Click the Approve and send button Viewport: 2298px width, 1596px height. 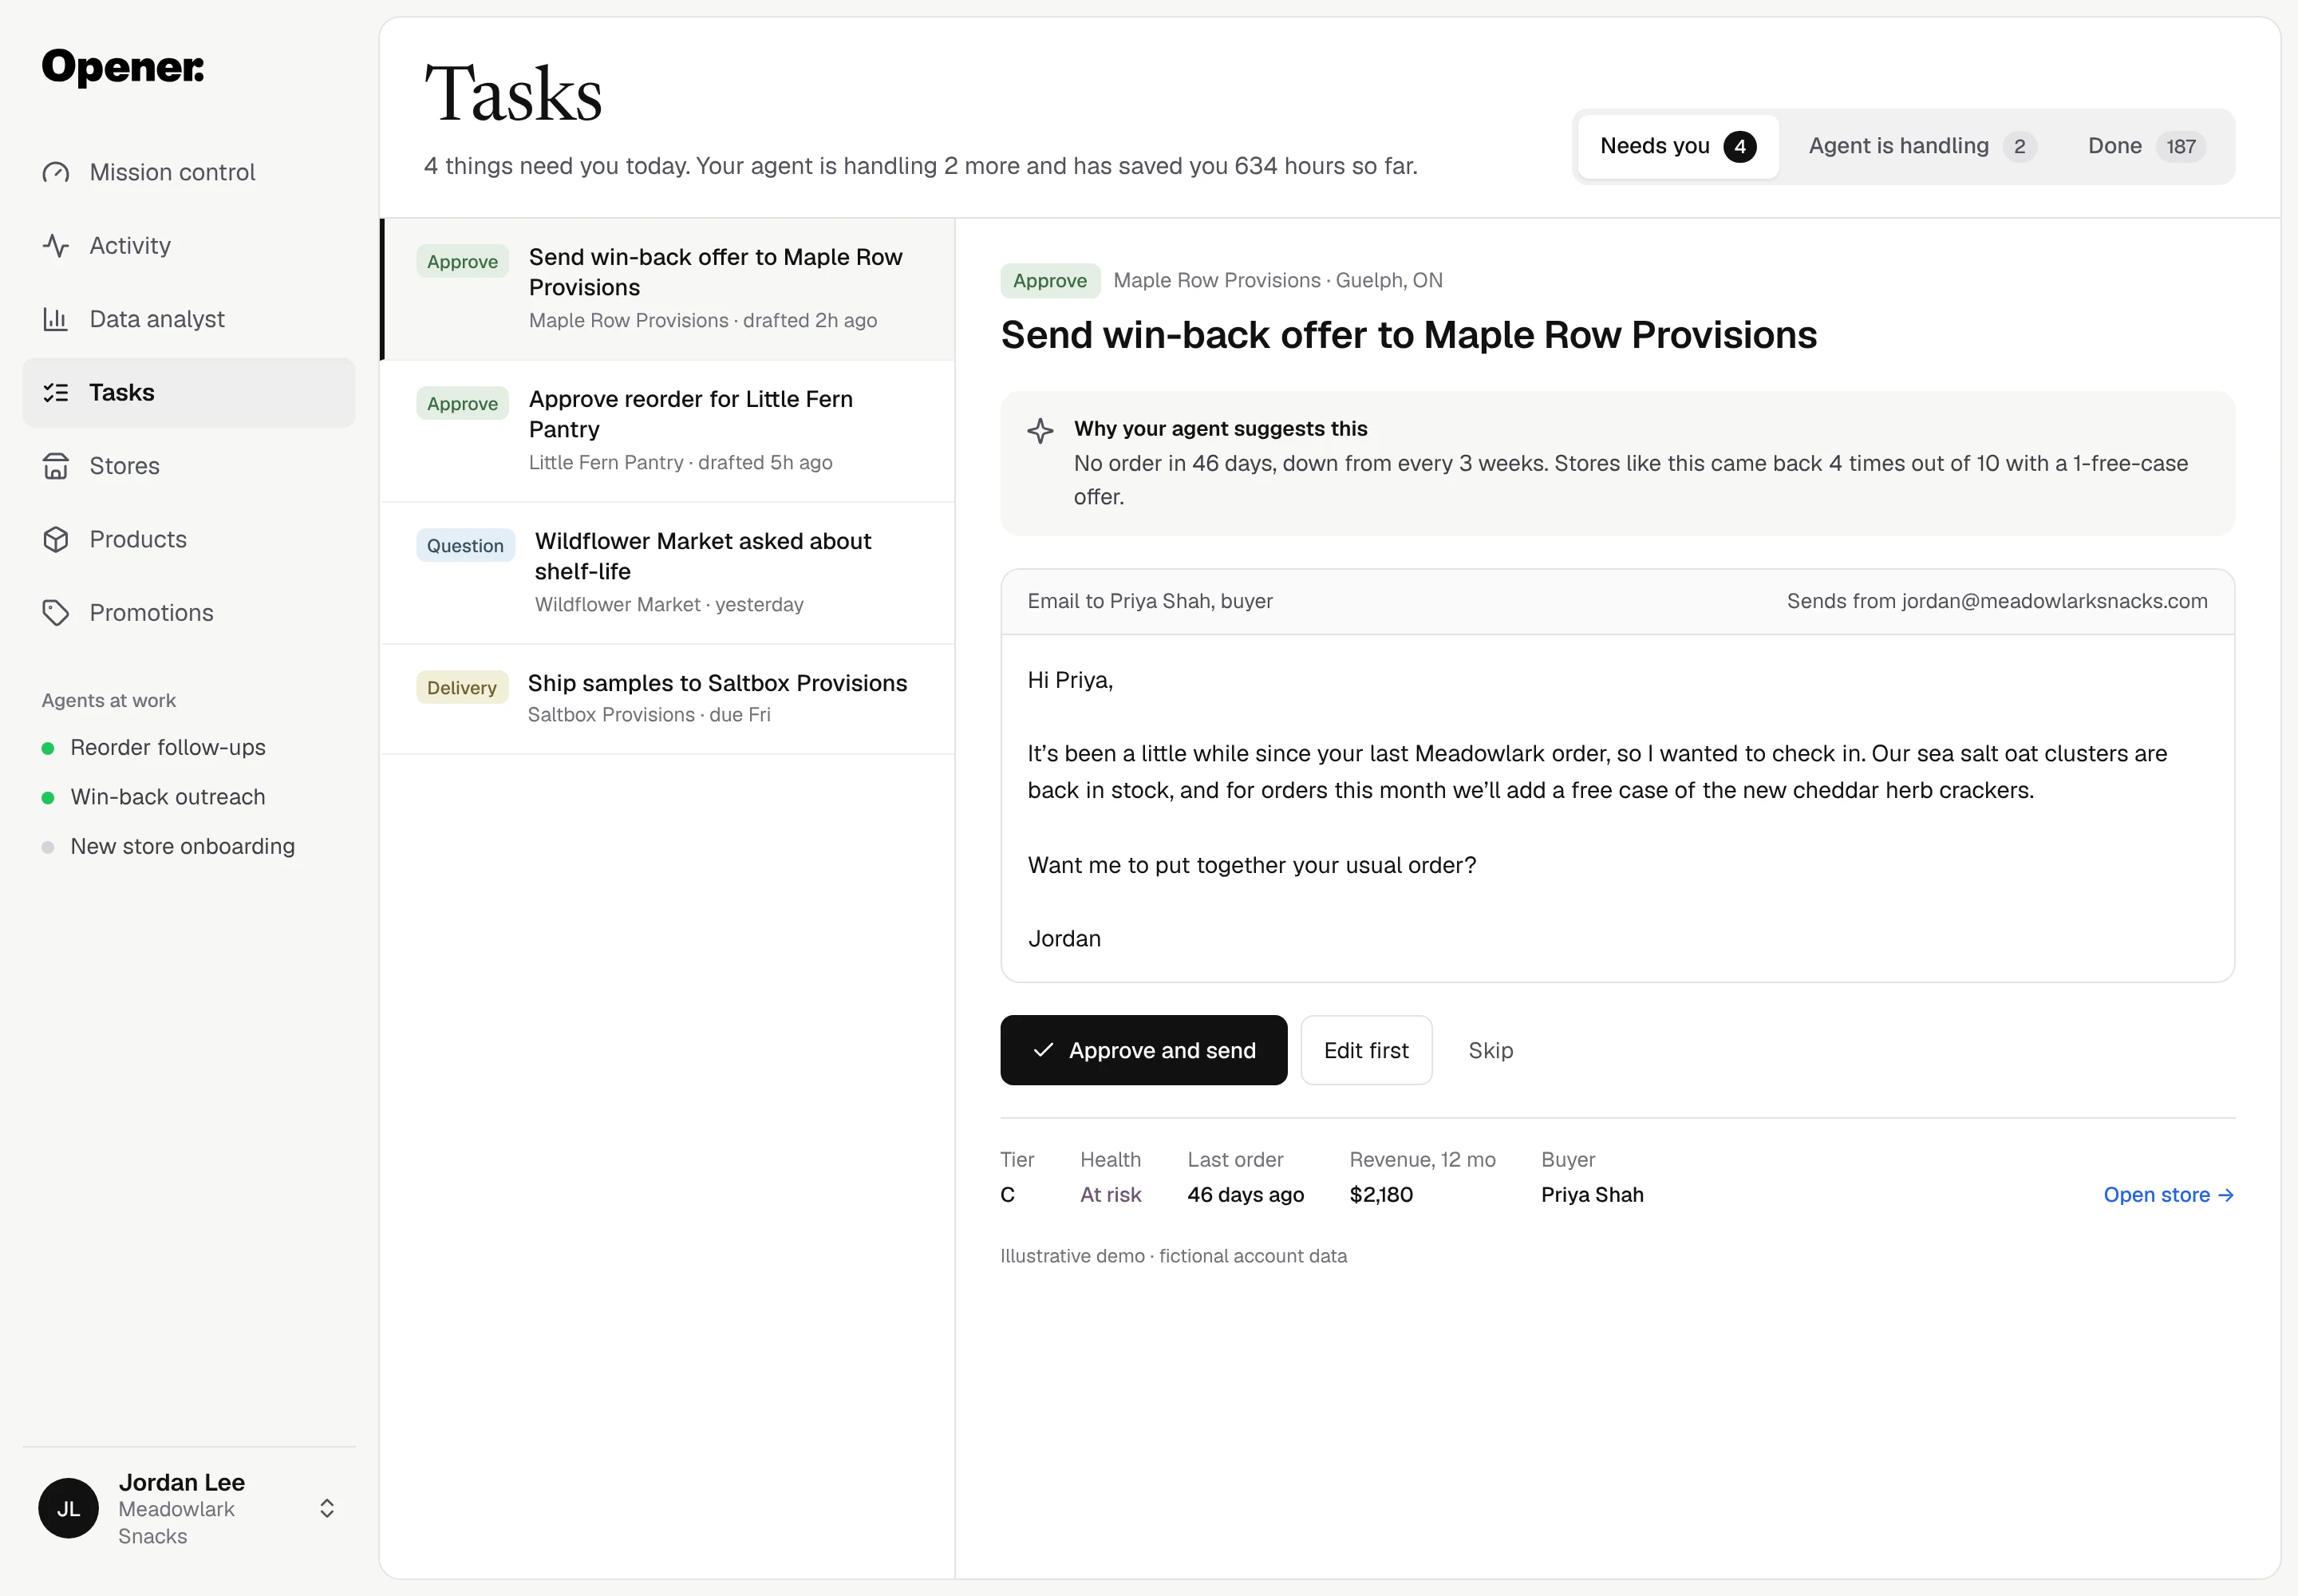coord(1143,1050)
